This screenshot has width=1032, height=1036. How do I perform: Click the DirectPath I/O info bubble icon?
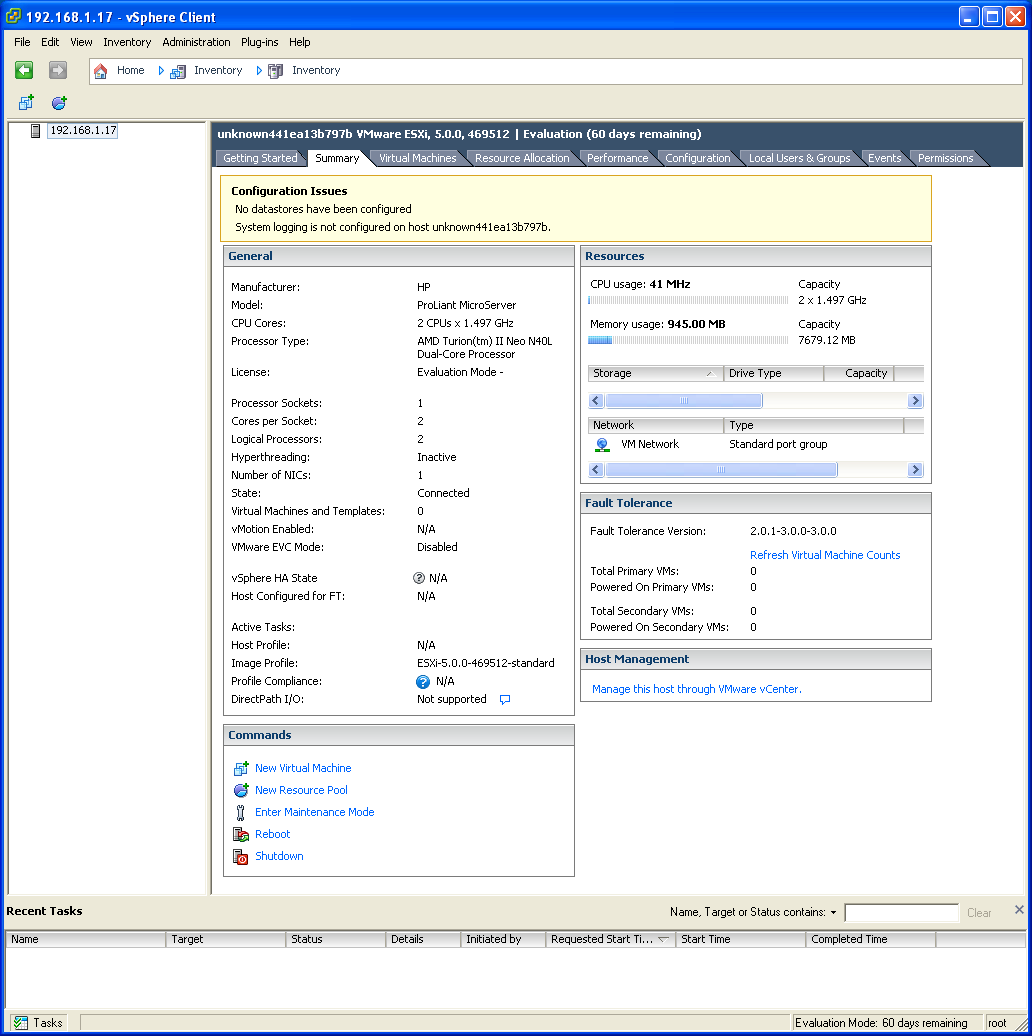click(x=505, y=700)
